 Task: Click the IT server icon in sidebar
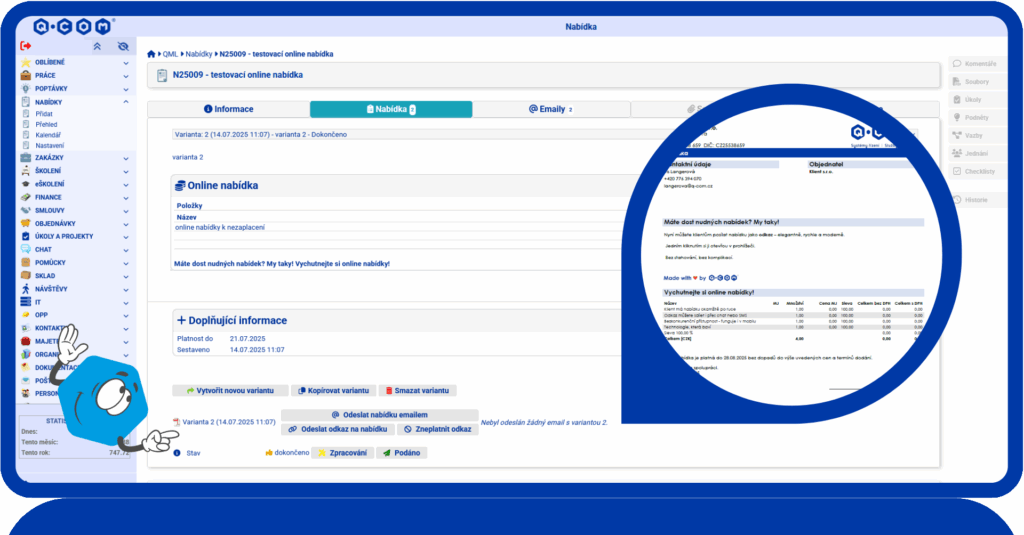pos(25,302)
